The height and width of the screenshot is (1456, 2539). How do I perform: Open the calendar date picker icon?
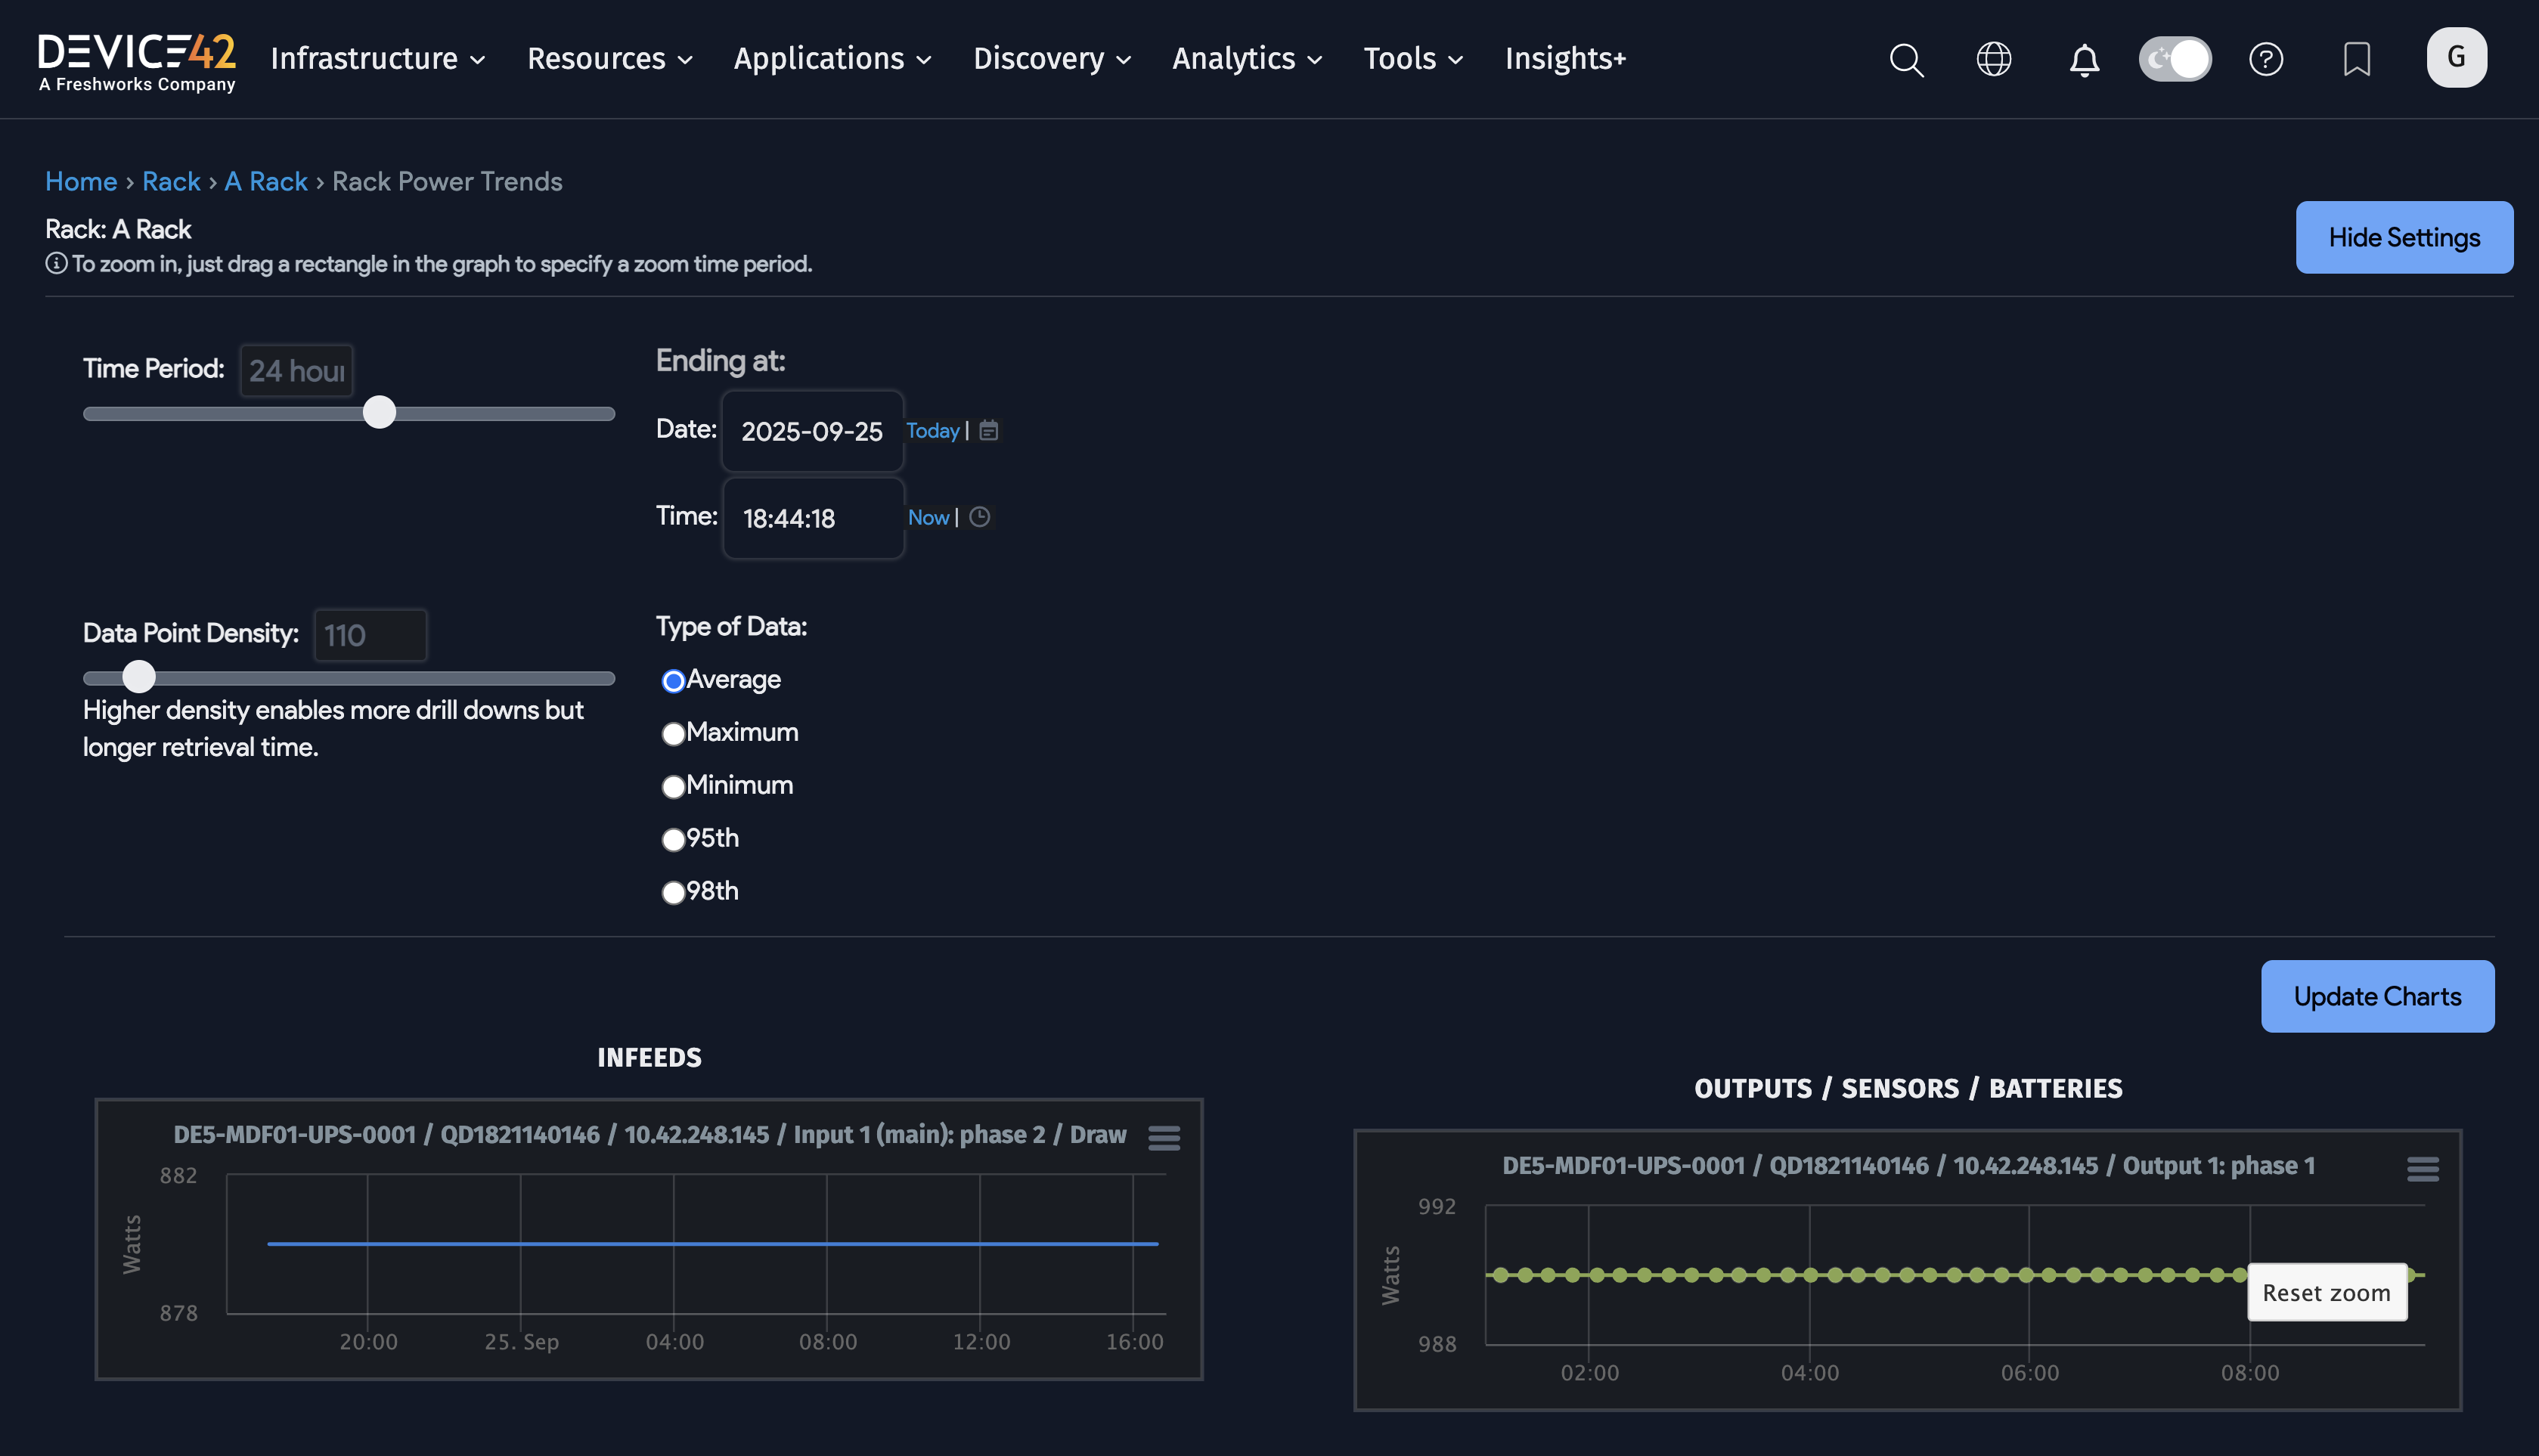click(x=989, y=430)
